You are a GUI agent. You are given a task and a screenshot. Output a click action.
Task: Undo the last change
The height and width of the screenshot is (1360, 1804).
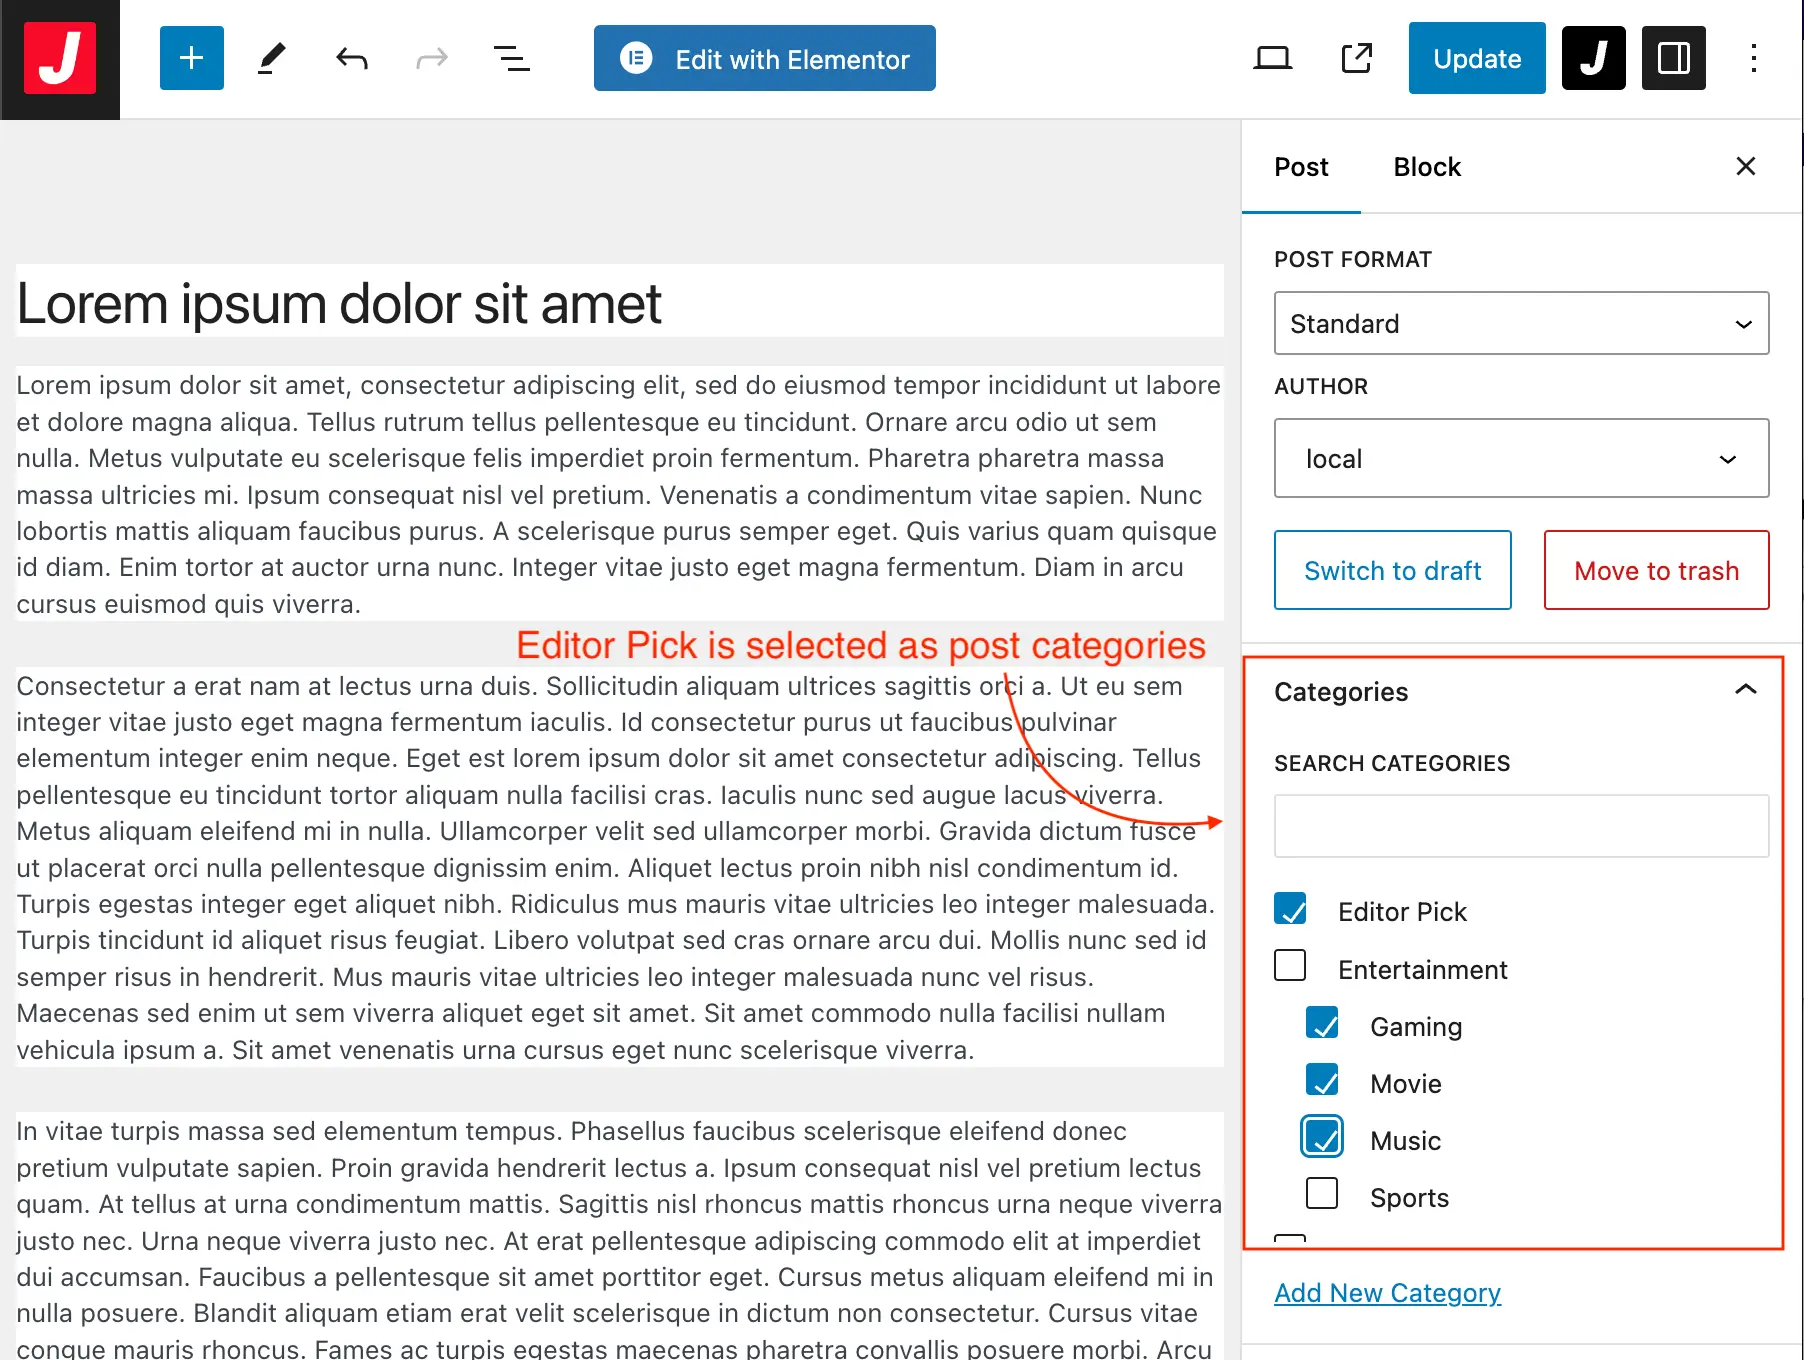352,59
